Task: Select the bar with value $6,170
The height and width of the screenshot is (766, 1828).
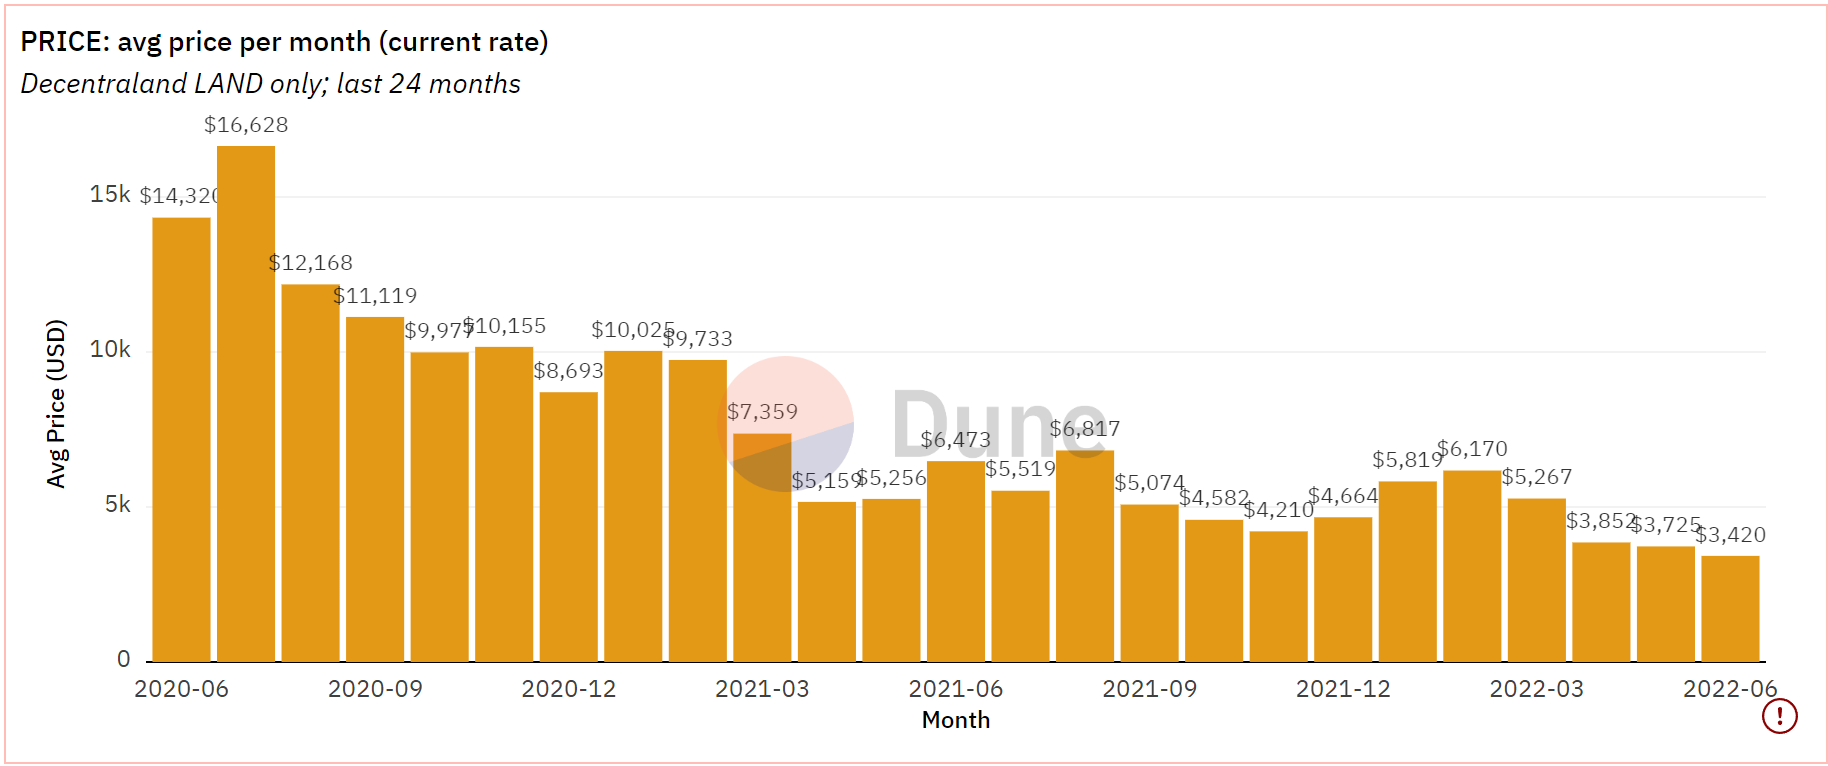Action: [1471, 565]
